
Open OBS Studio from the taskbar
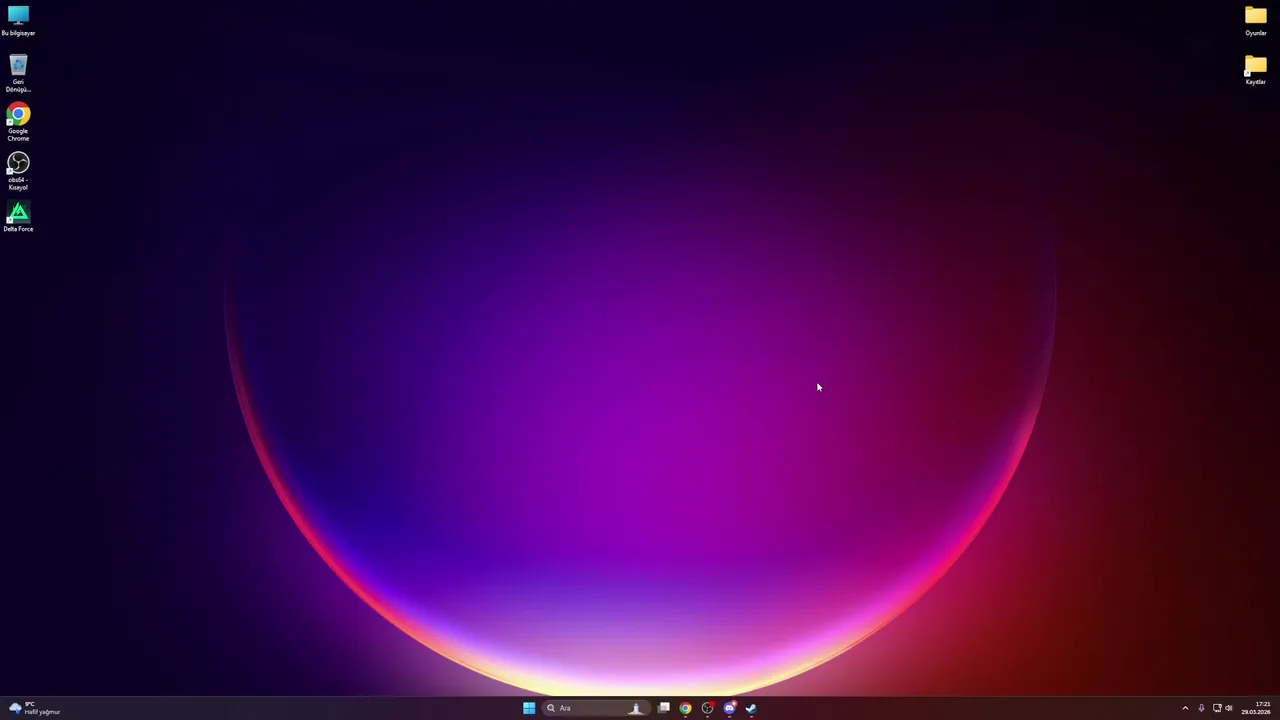pyautogui.click(x=708, y=708)
